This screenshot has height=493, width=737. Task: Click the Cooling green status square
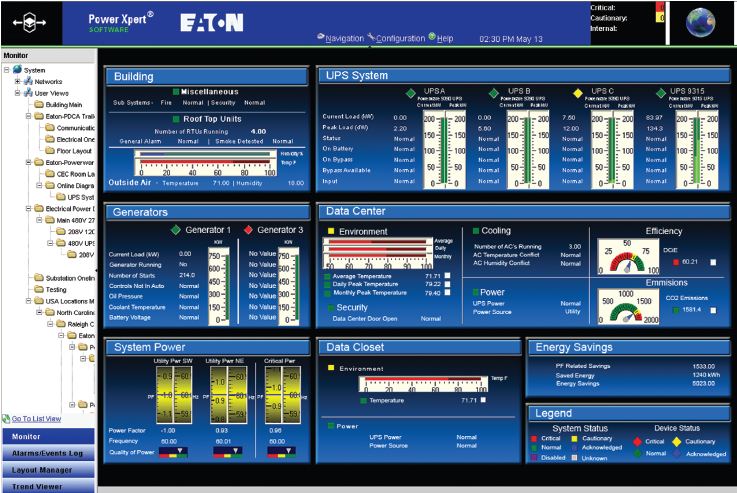click(x=476, y=231)
